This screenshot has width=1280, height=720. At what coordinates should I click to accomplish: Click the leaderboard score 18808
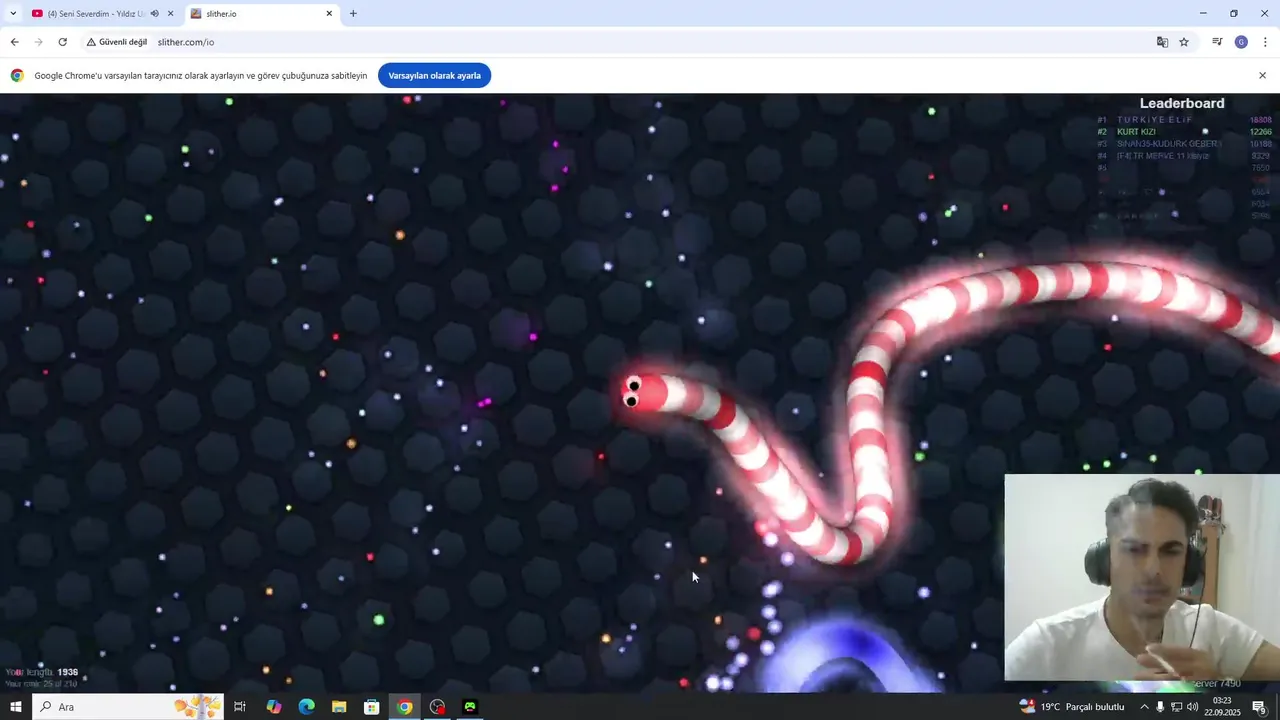pyautogui.click(x=1260, y=120)
